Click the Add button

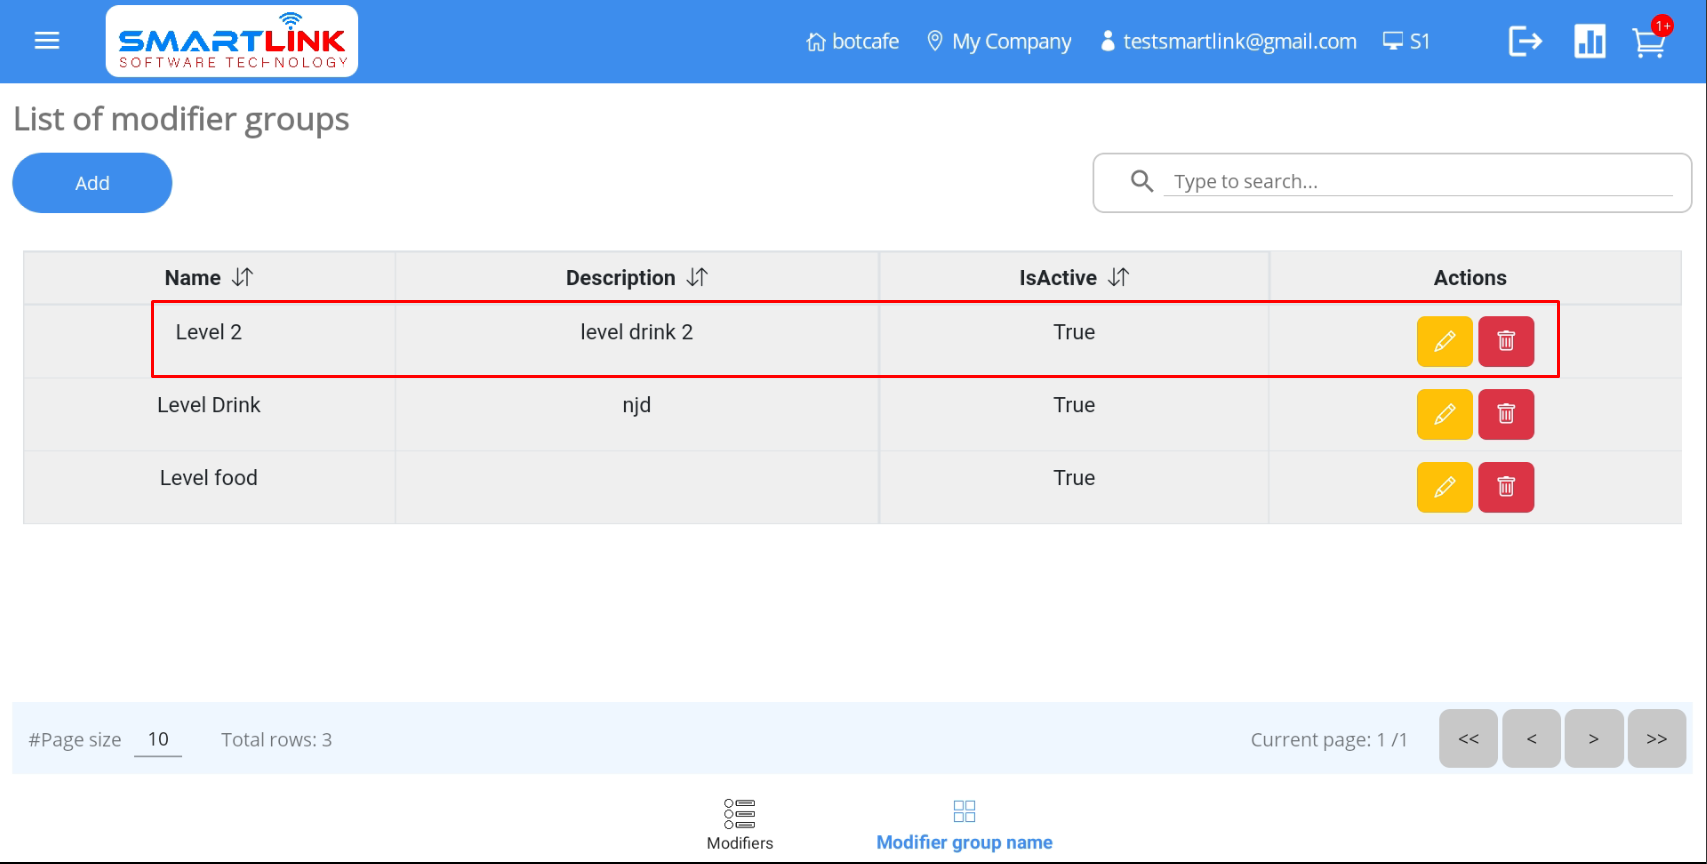pos(92,183)
